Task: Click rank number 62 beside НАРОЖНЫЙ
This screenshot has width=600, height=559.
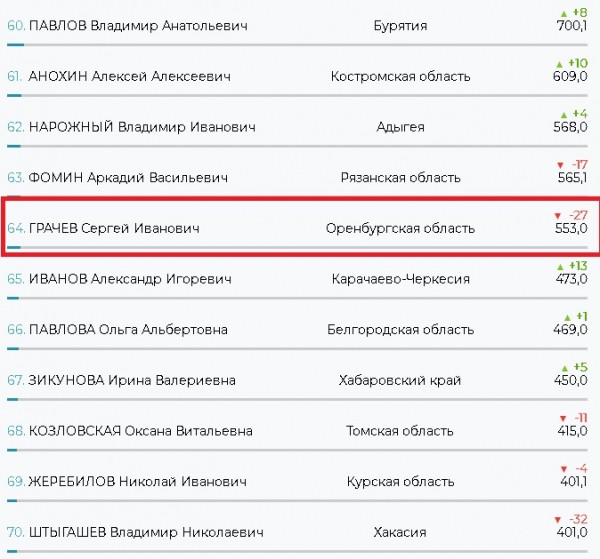Action: pyautogui.click(x=15, y=127)
